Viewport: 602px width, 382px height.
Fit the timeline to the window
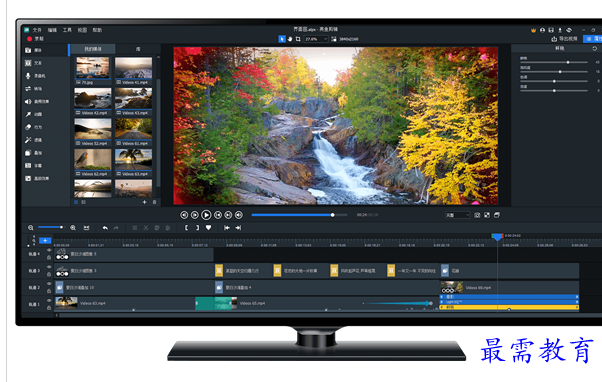pyautogui.click(x=86, y=228)
